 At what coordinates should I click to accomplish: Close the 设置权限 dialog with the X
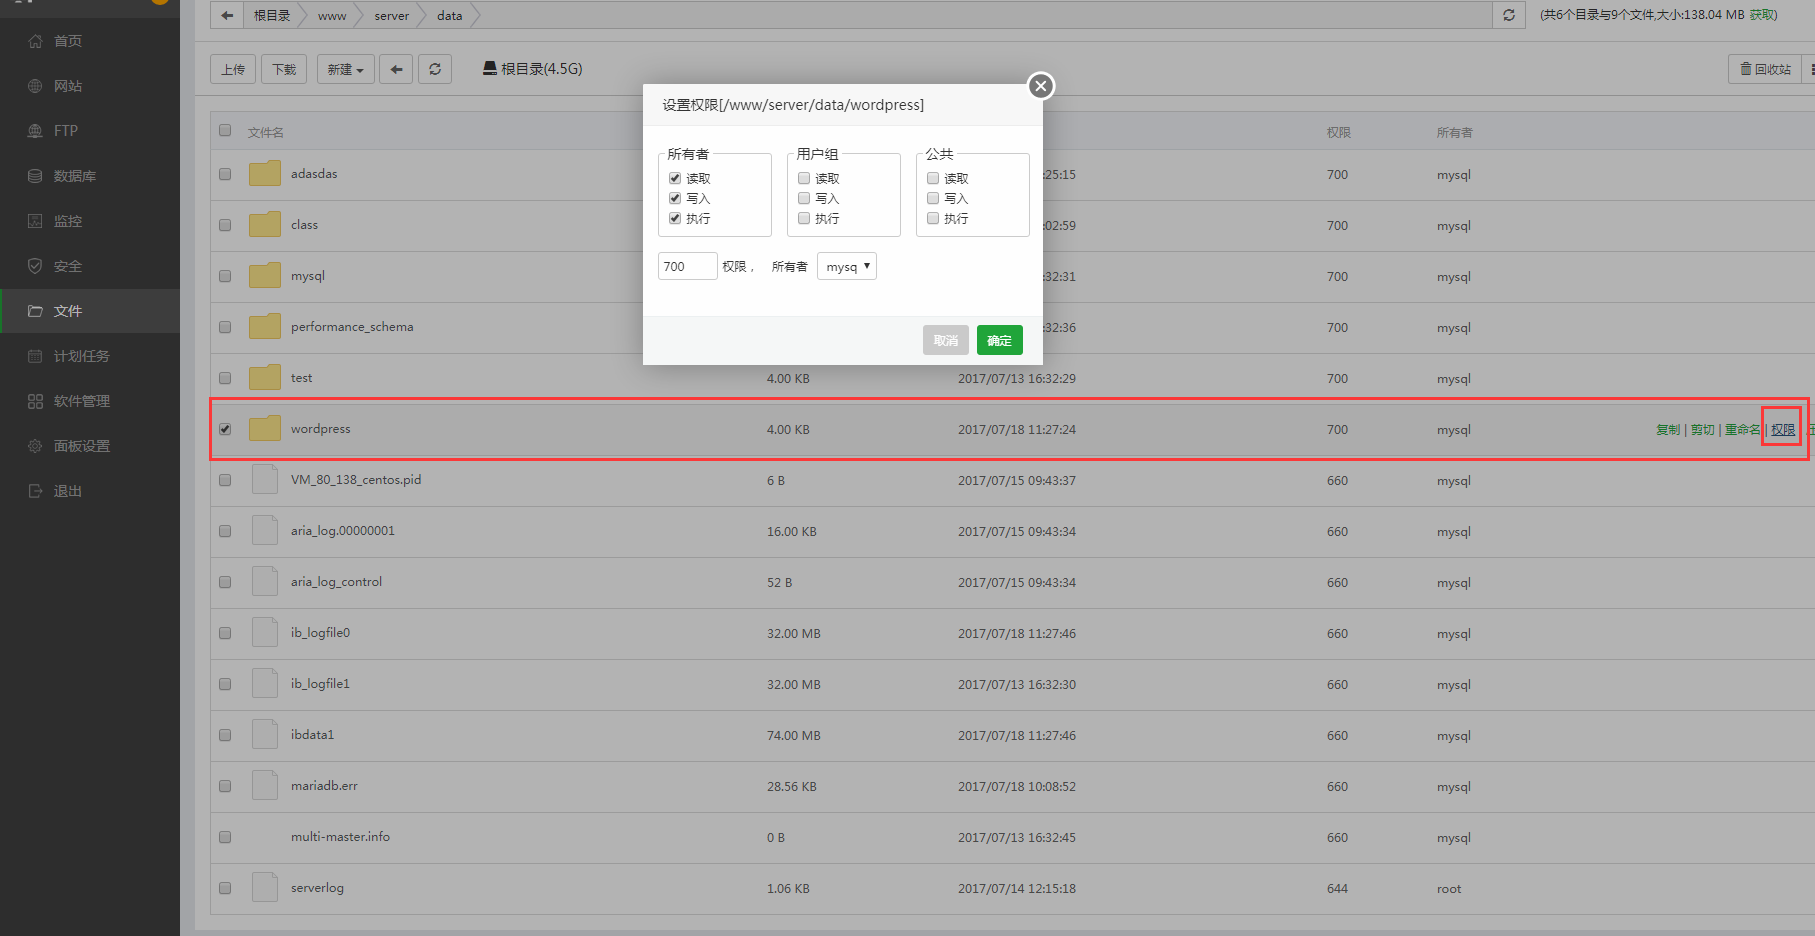1041,86
